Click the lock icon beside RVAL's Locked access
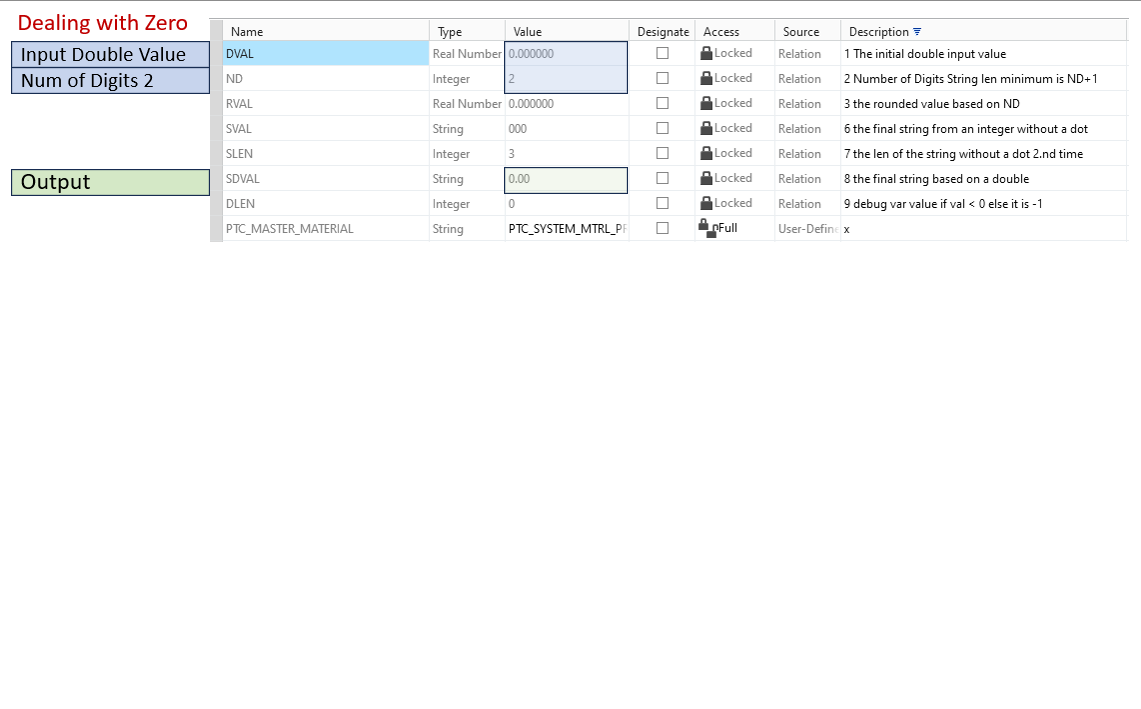The height and width of the screenshot is (709, 1141). click(705, 103)
